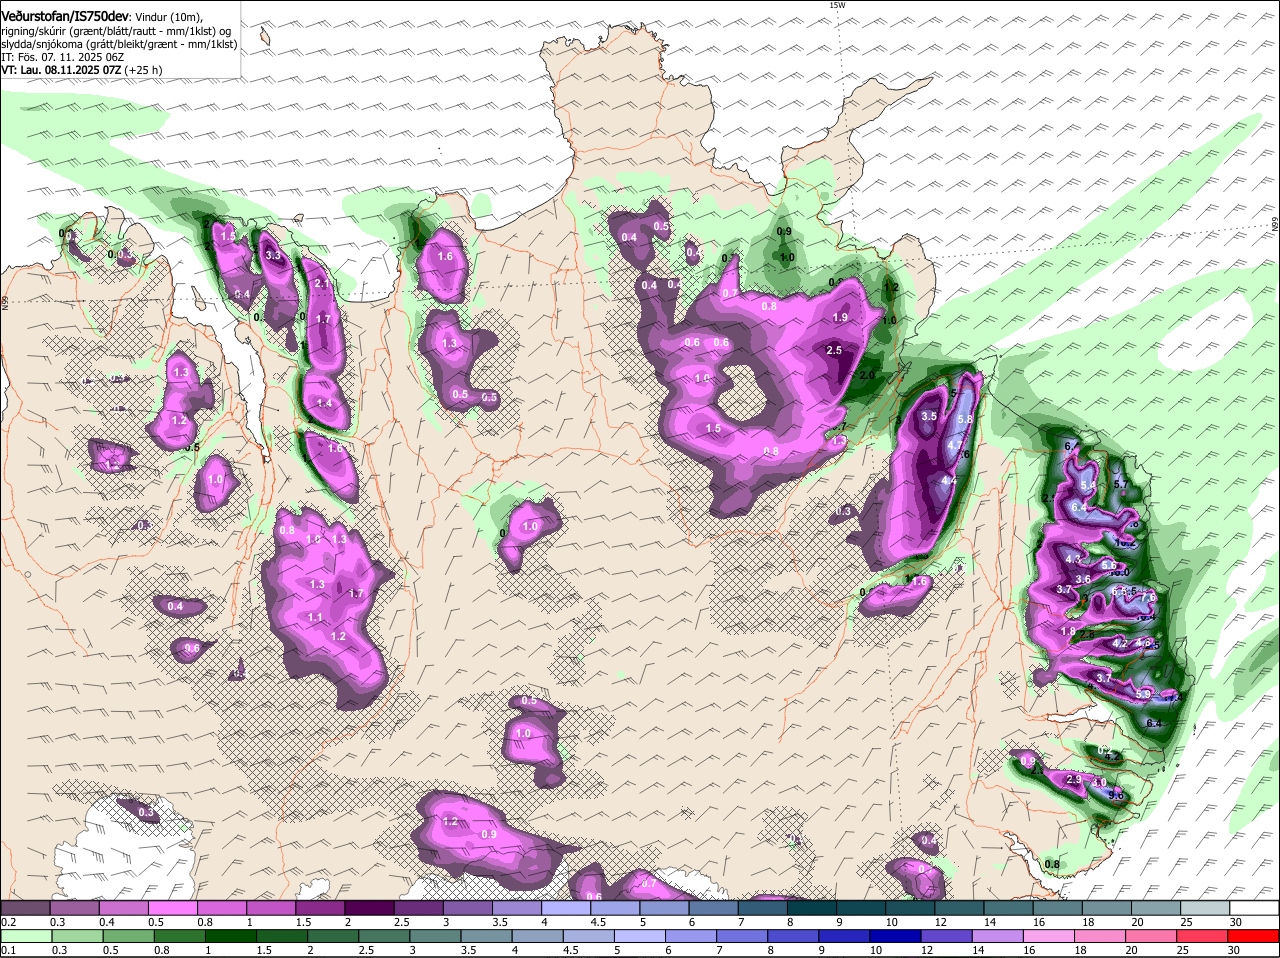Click the 2.1 precipitation value on map

pos(321,284)
